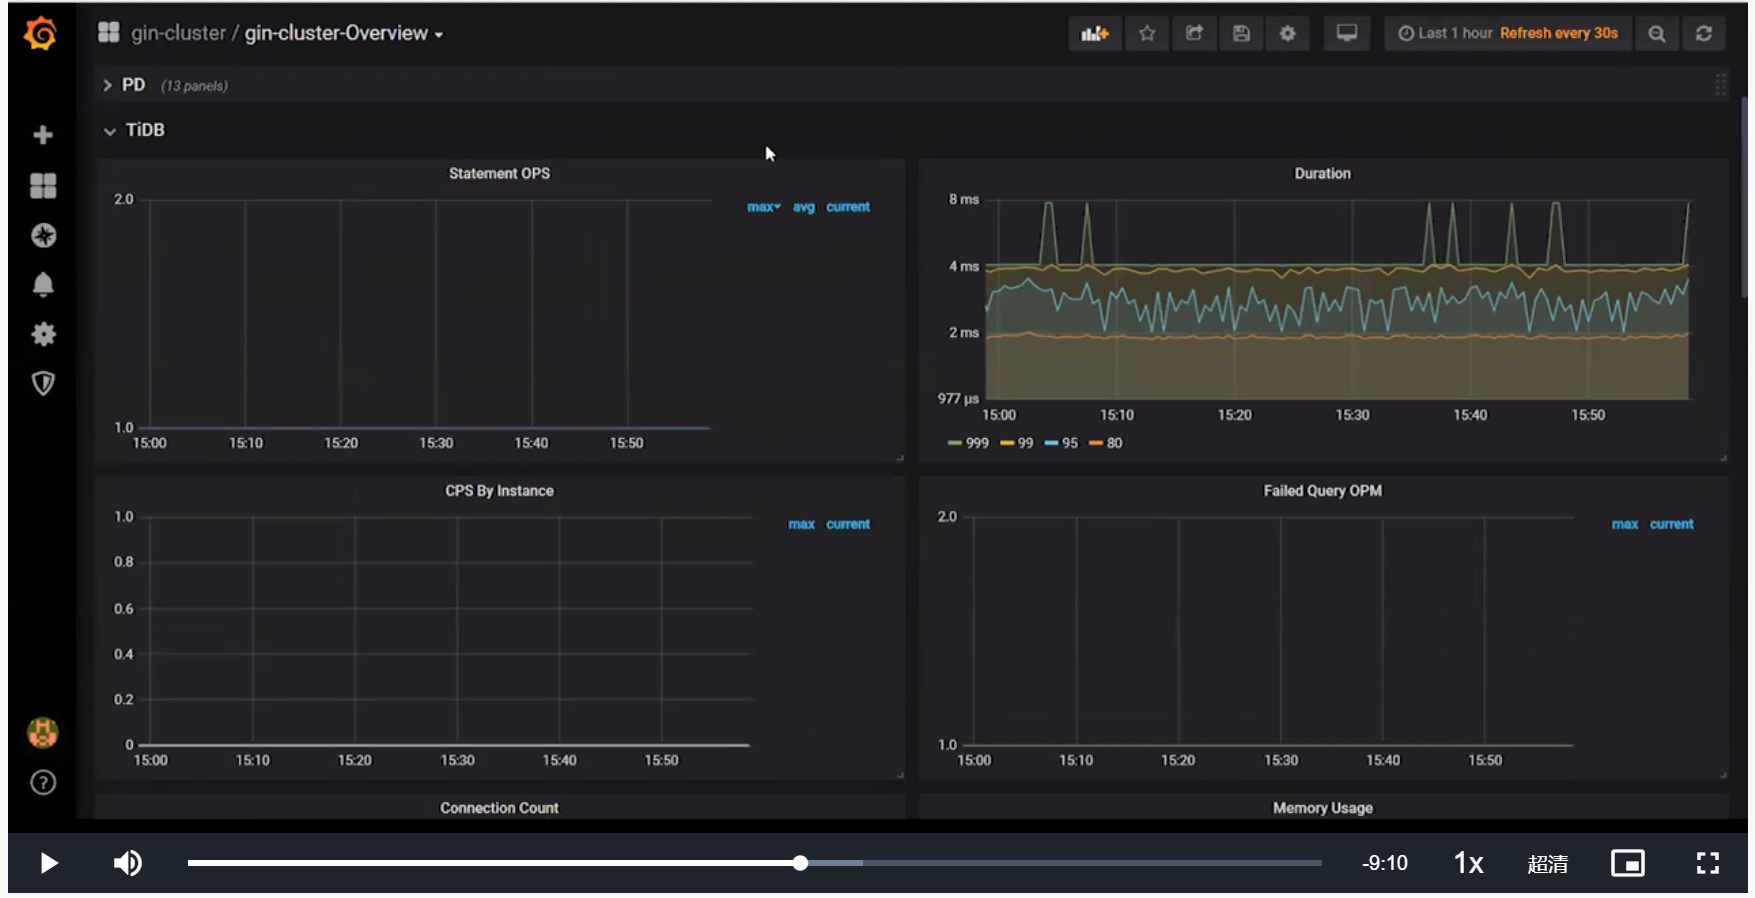Image resolution: width=1755 pixels, height=898 pixels.
Task: Click the Share dashboard icon
Action: pos(1194,34)
